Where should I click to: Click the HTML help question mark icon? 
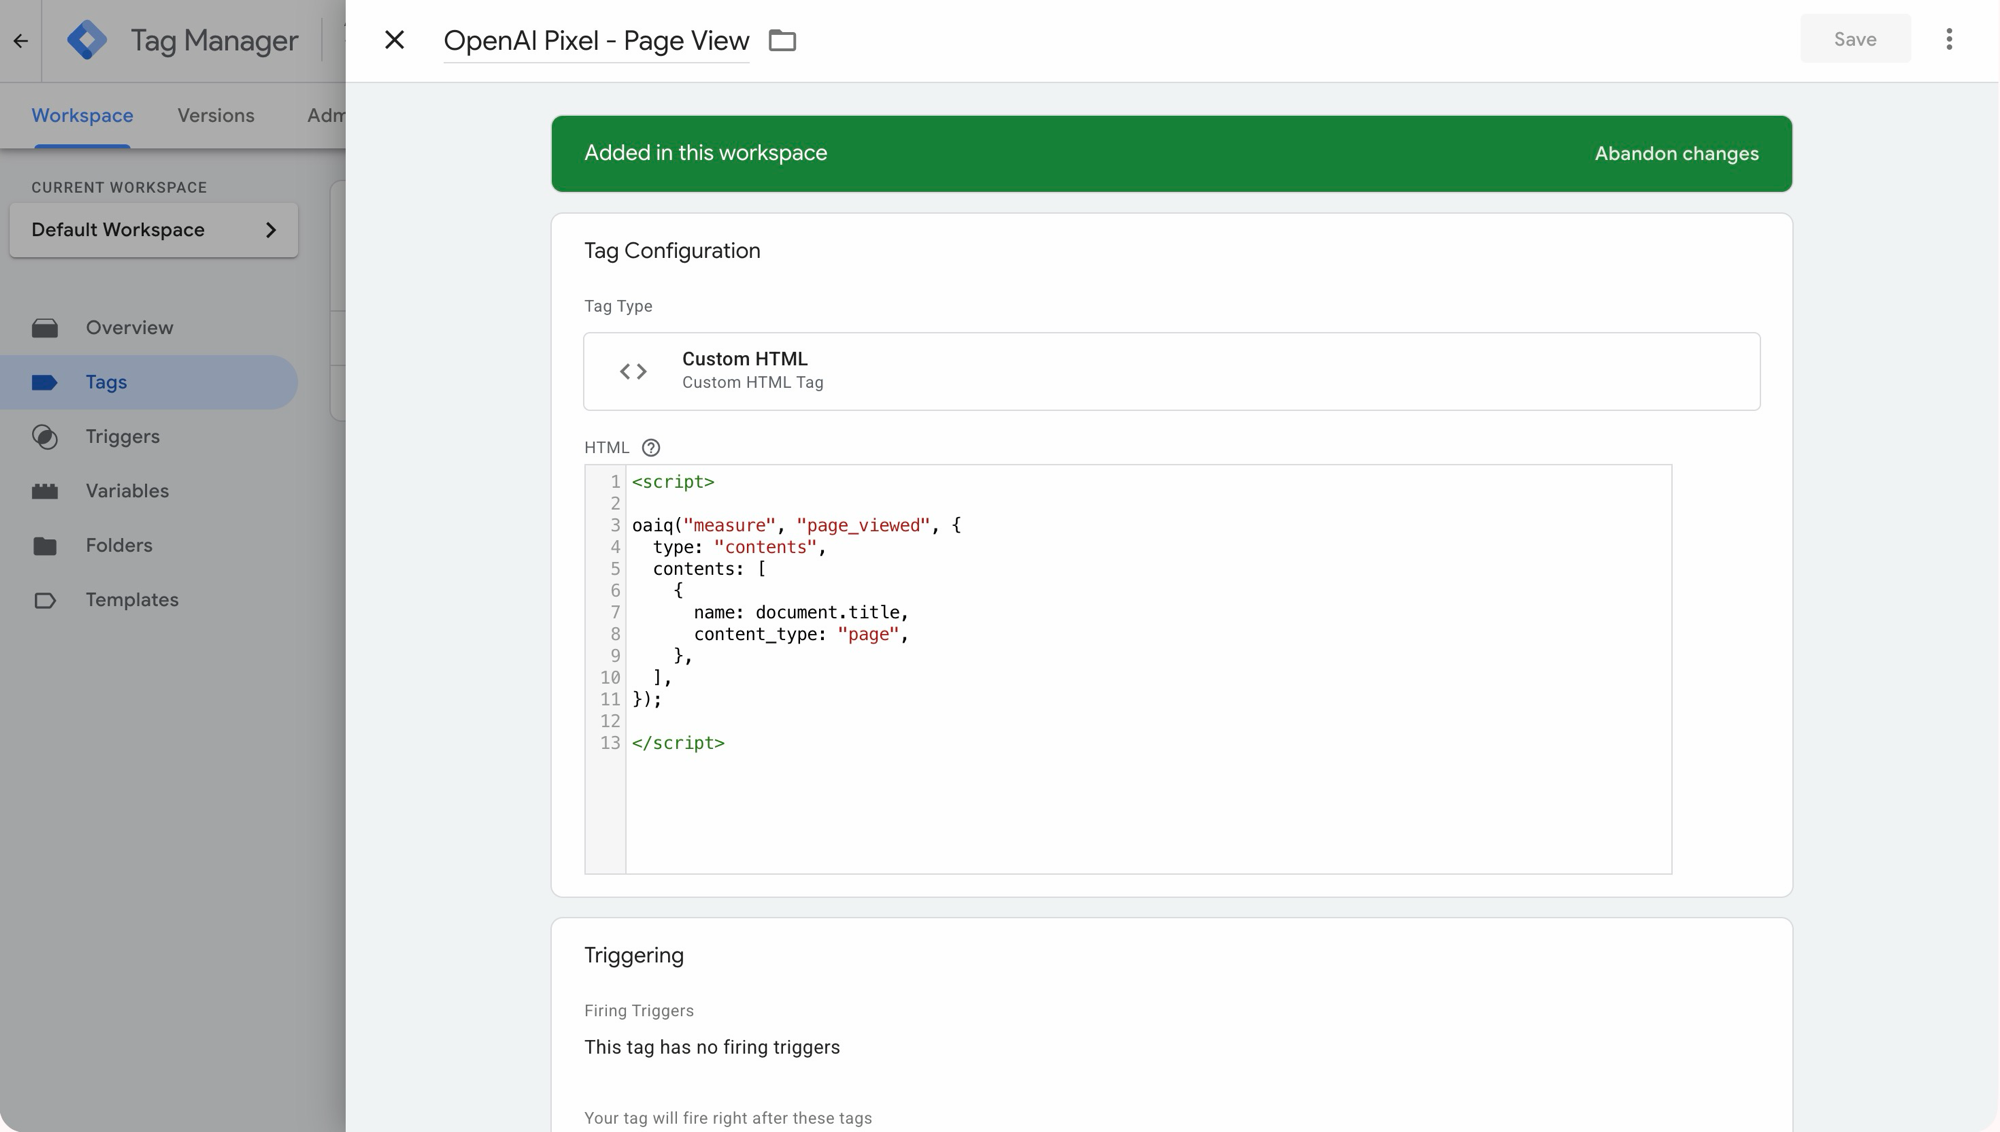click(x=651, y=447)
